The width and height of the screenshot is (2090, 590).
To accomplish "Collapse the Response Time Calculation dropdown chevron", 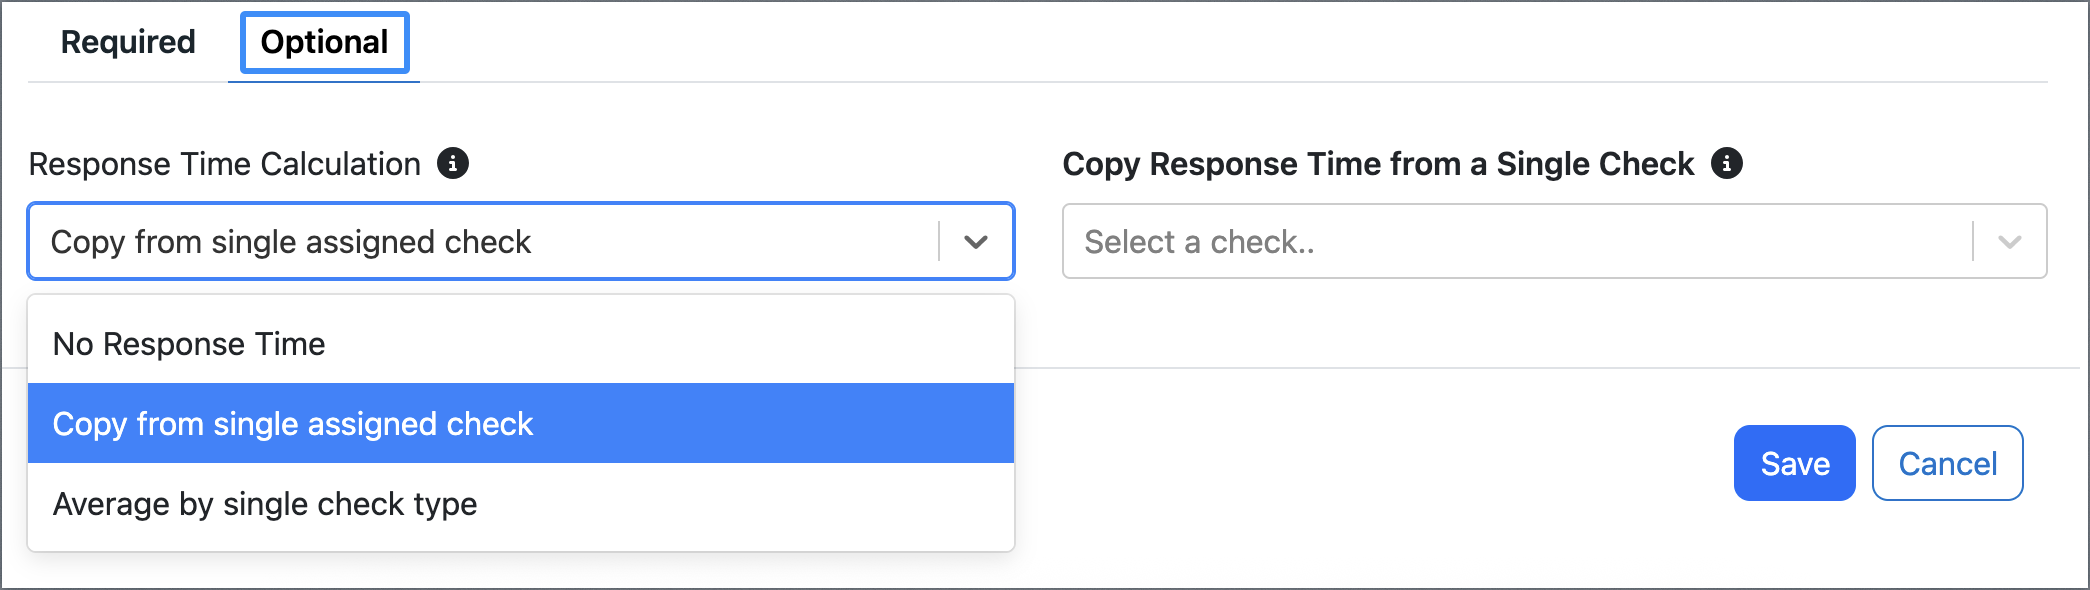I will [x=976, y=241].
